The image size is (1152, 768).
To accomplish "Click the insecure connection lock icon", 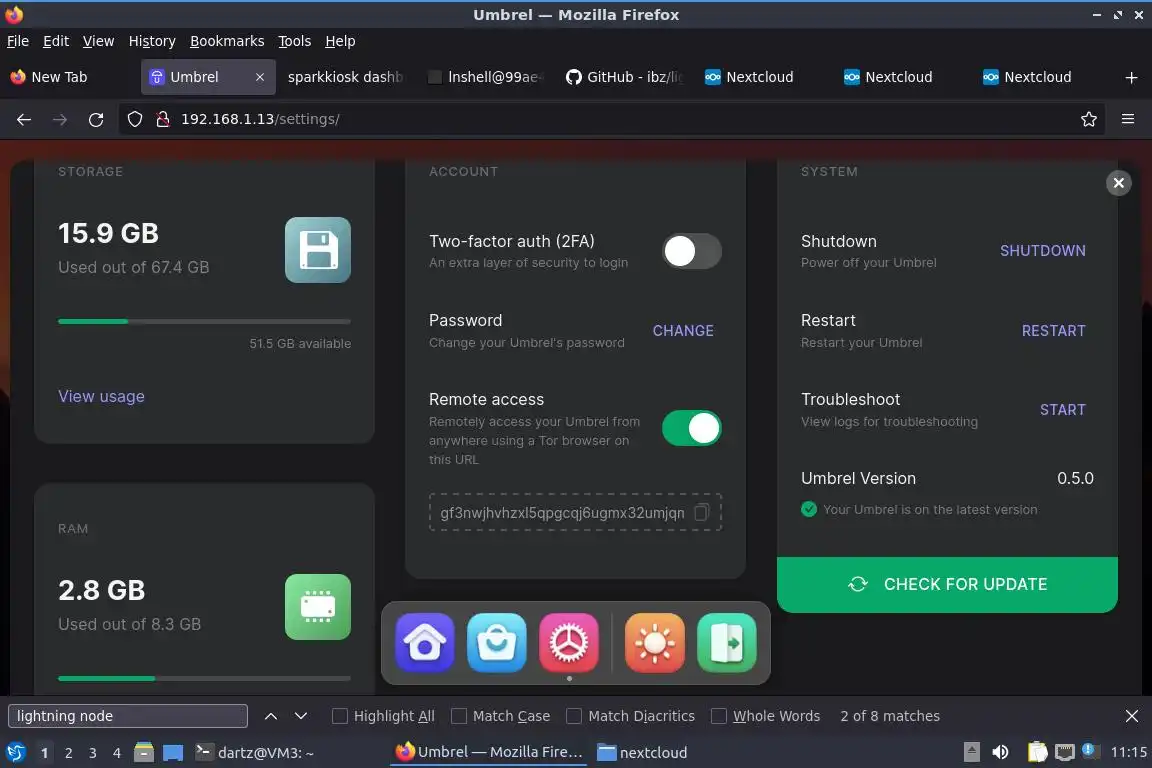I will tap(163, 119).
